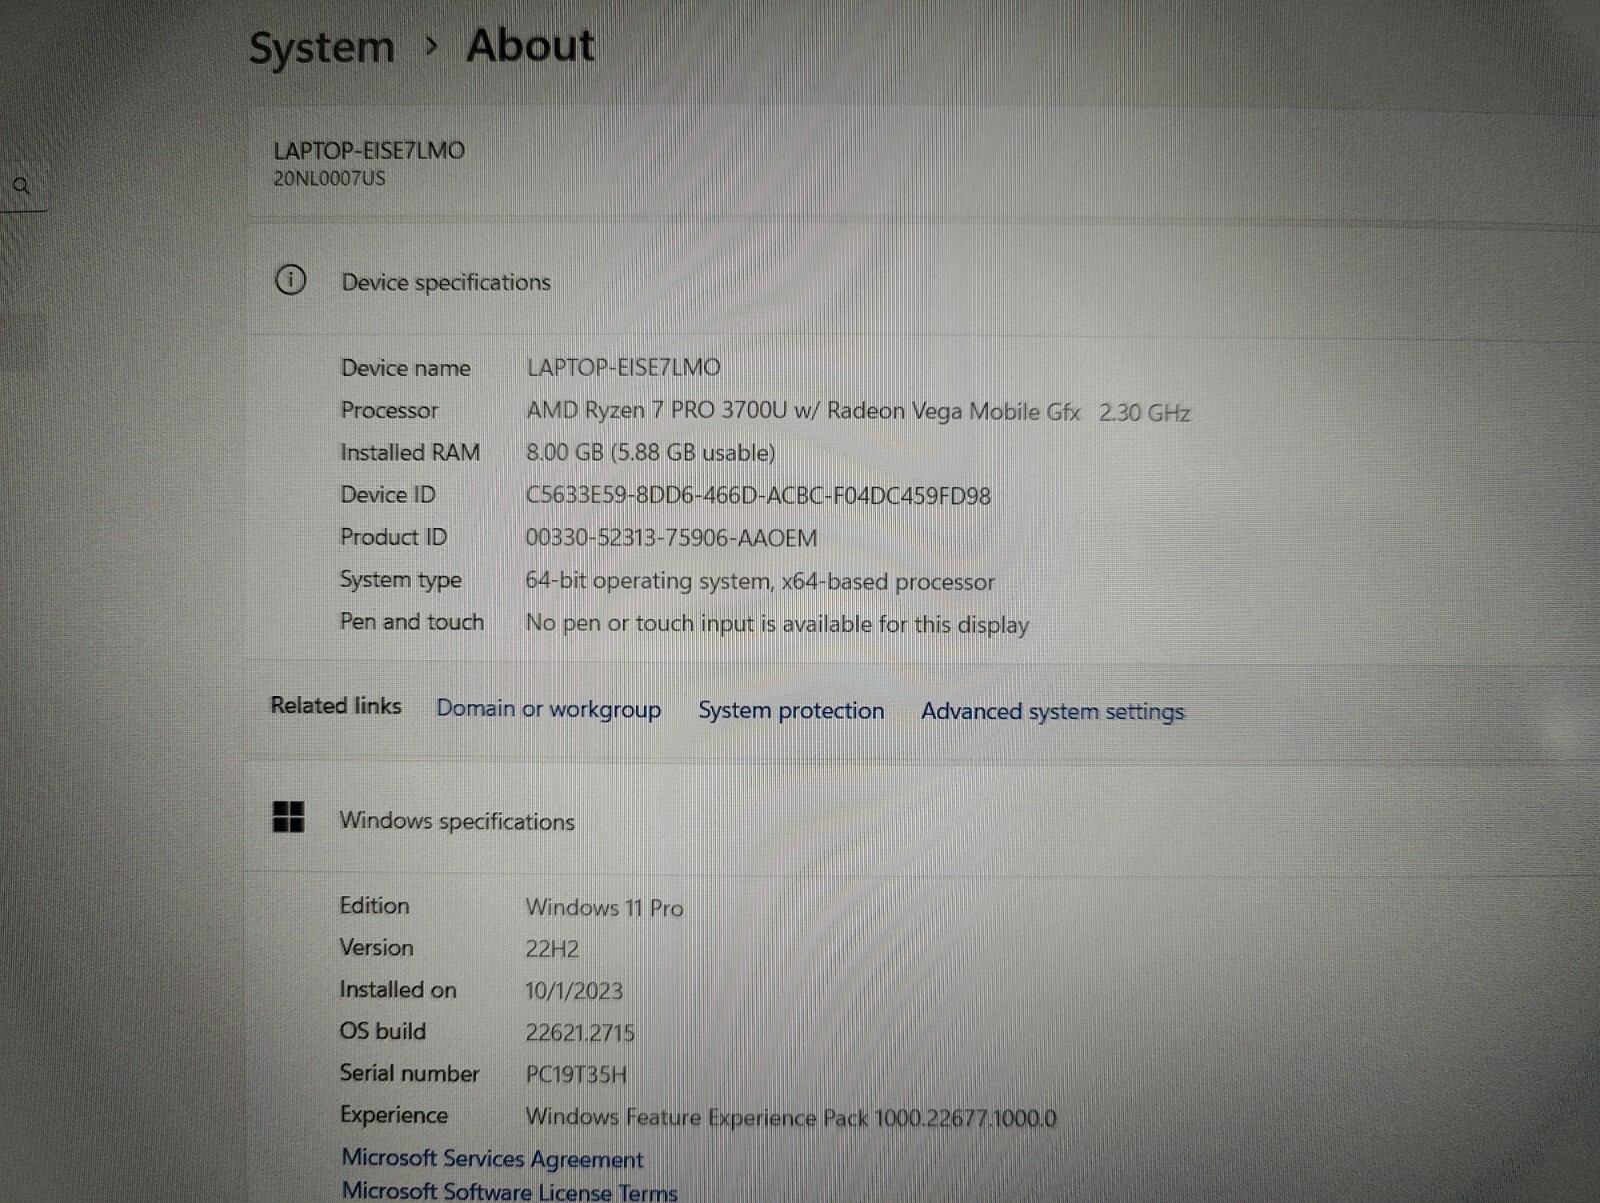Collapse the Device specifications section header
The height and width of the screenshot is (1203, 1600).
click(920, 282)
